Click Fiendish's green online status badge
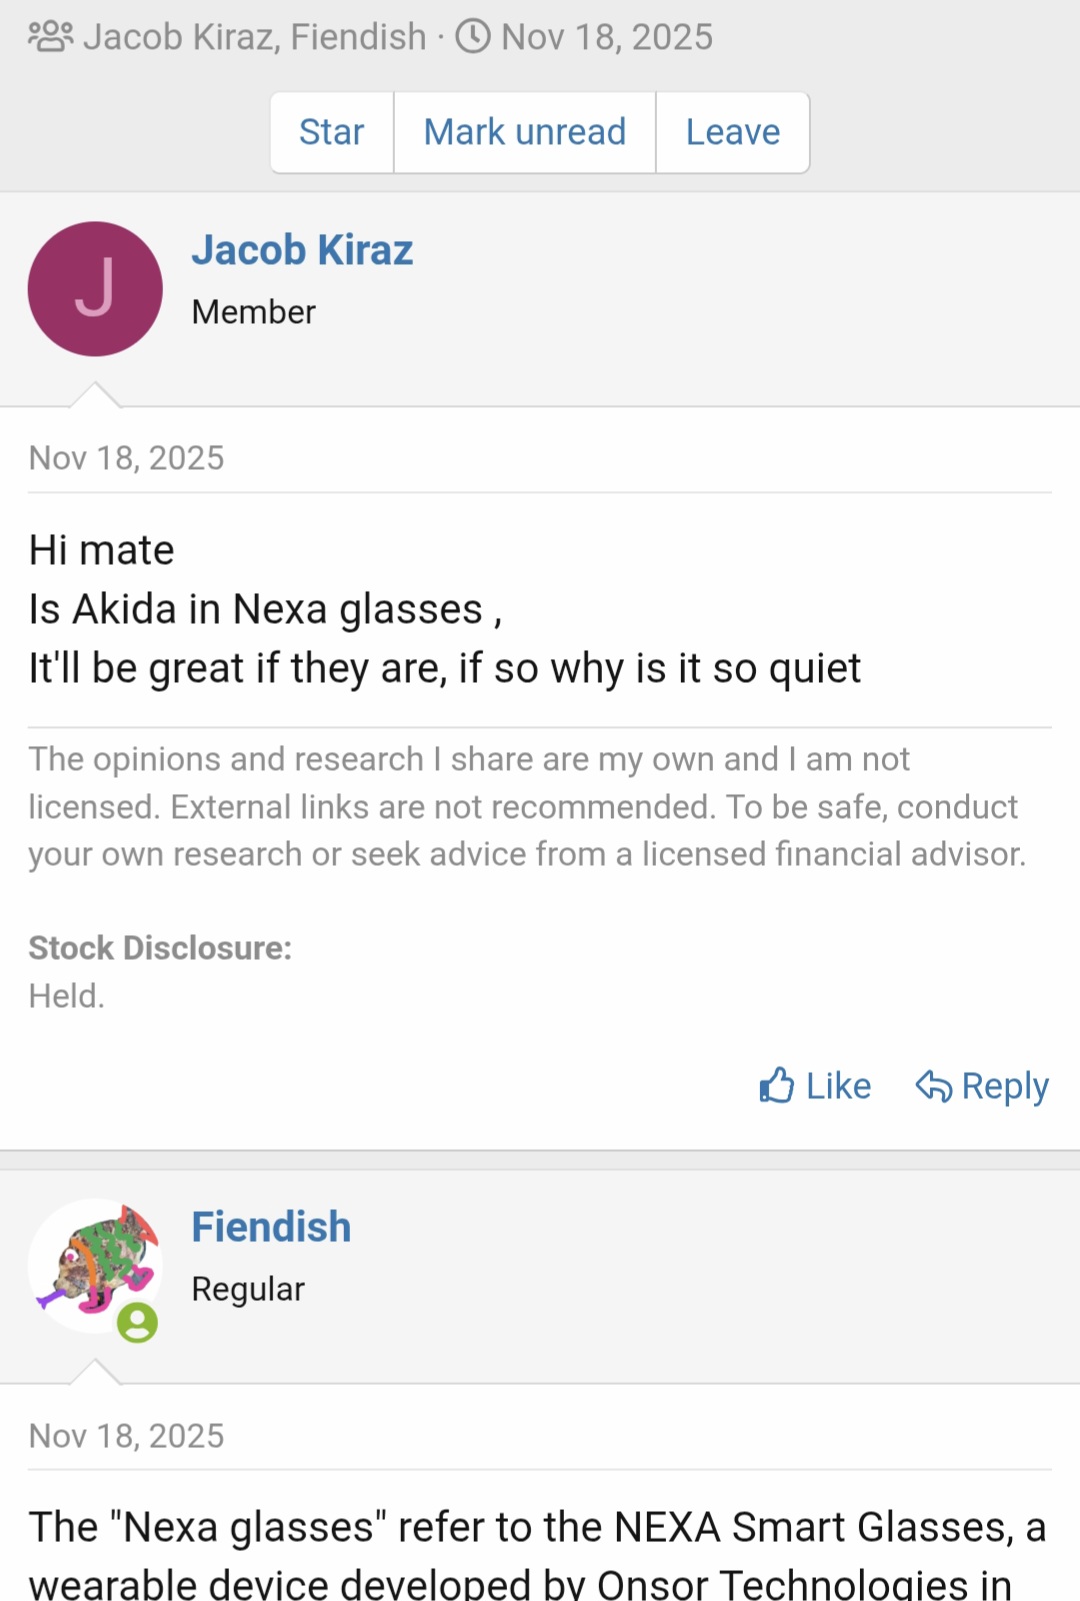1080x1601 pixels. [138, 1323]
